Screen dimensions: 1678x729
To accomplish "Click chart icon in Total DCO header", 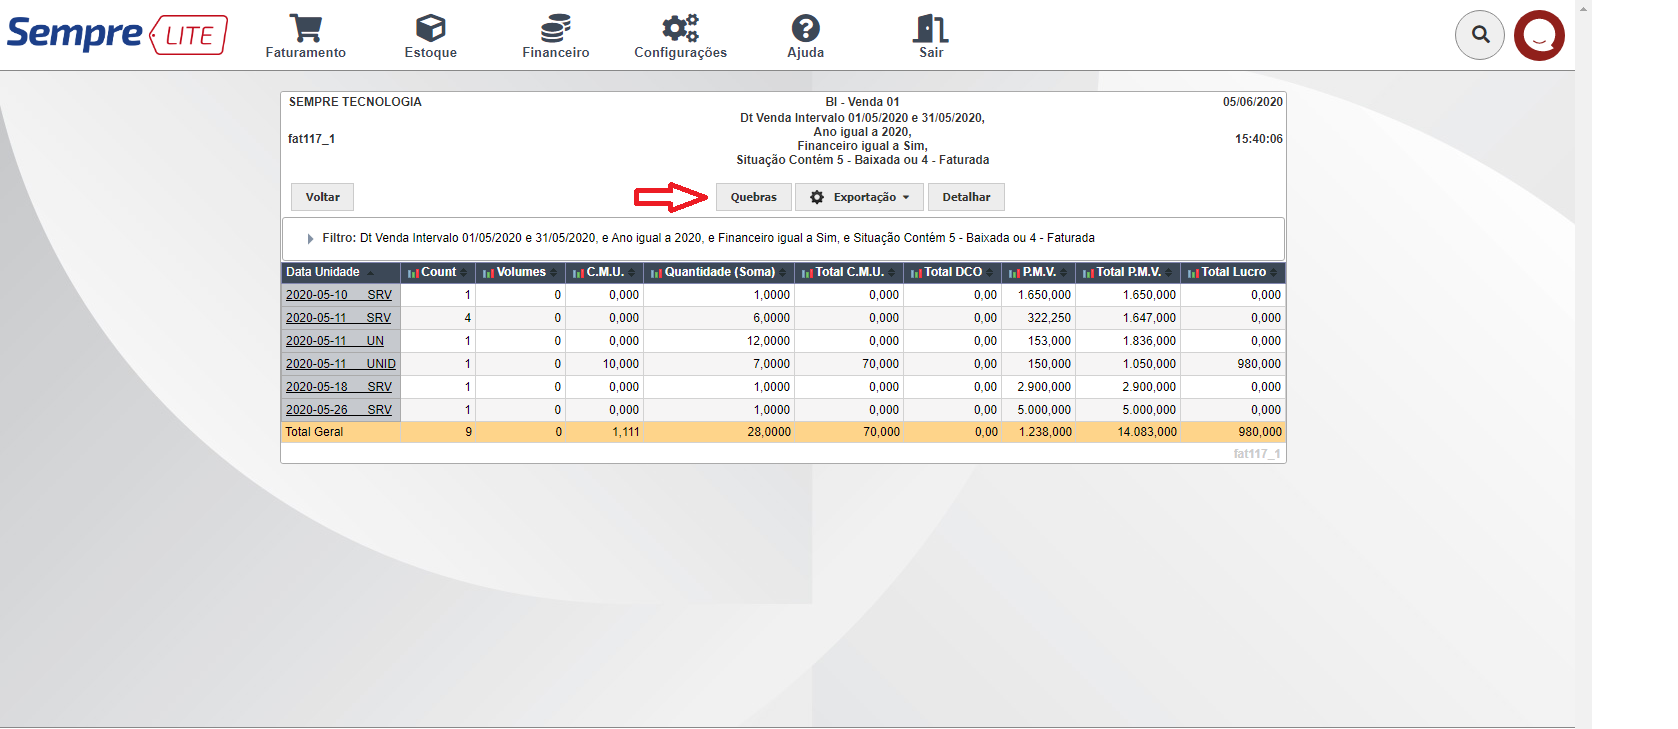I will click(916, 273).
